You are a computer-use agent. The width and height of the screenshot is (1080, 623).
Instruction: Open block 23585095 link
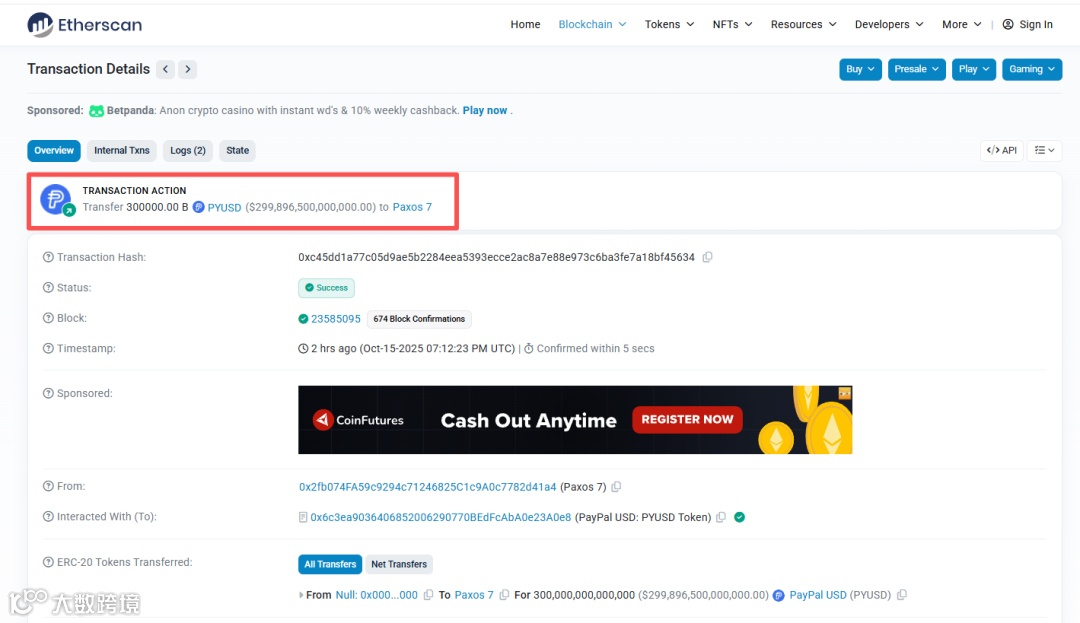pyautogui.click(x=335, y=319)
